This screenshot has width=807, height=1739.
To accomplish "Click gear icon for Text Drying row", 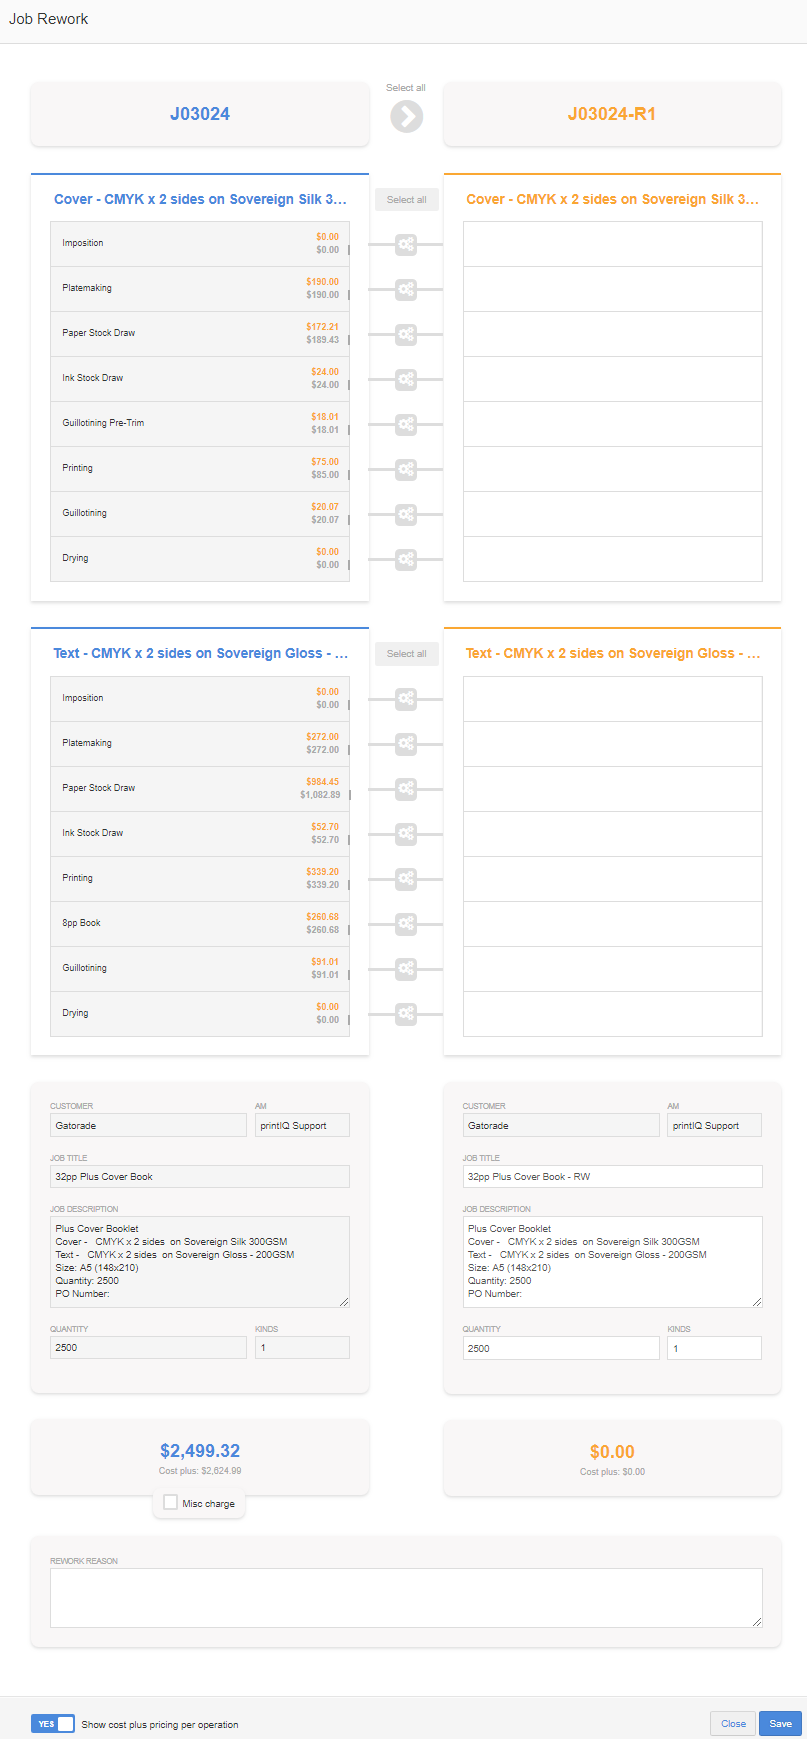I will click(x=406, y=1014).
